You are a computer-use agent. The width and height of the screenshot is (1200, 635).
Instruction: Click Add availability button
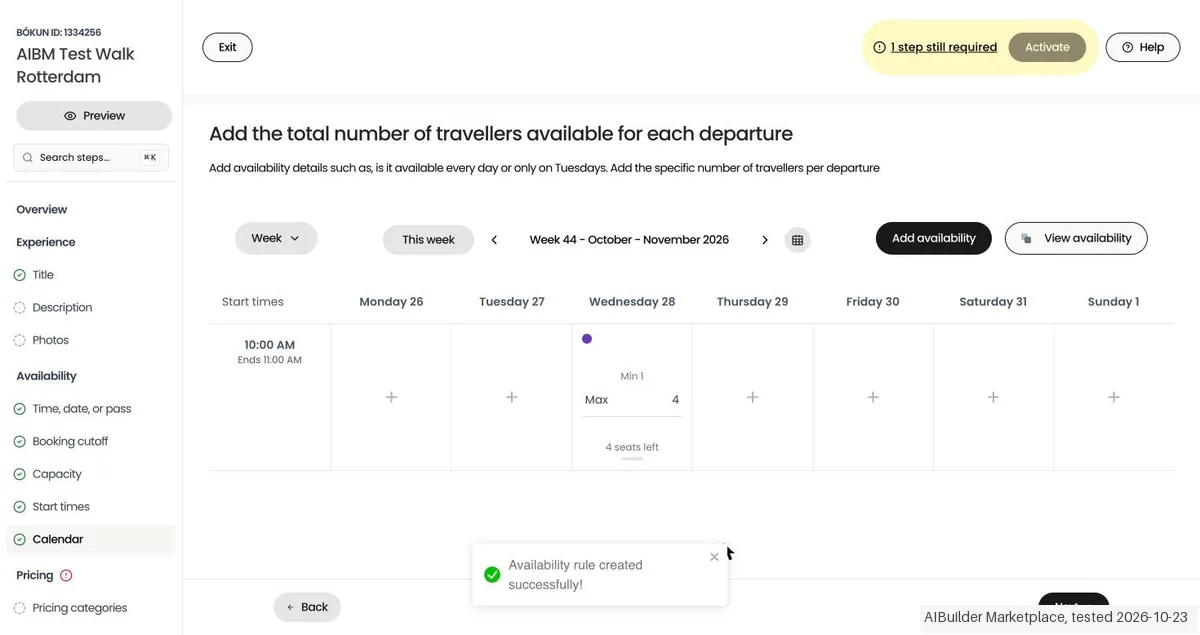point(933,238)
